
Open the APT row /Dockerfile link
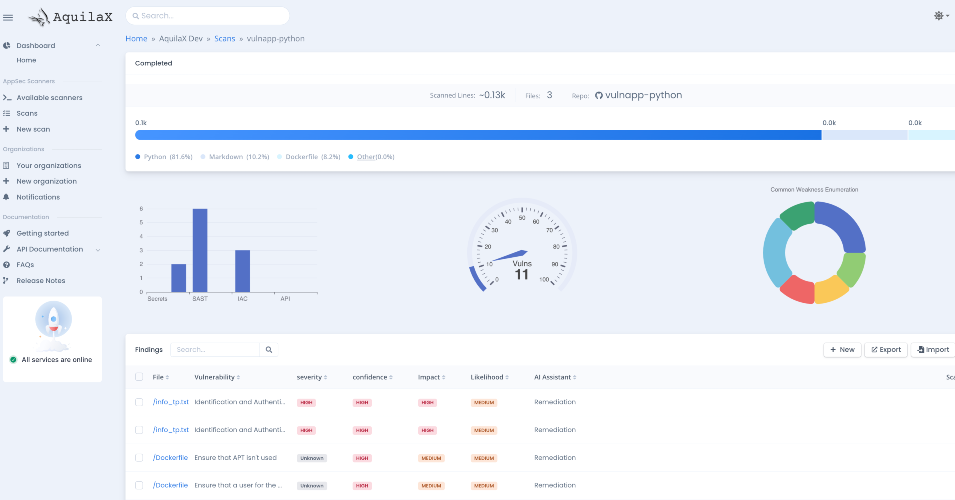(x=170, y=457)
